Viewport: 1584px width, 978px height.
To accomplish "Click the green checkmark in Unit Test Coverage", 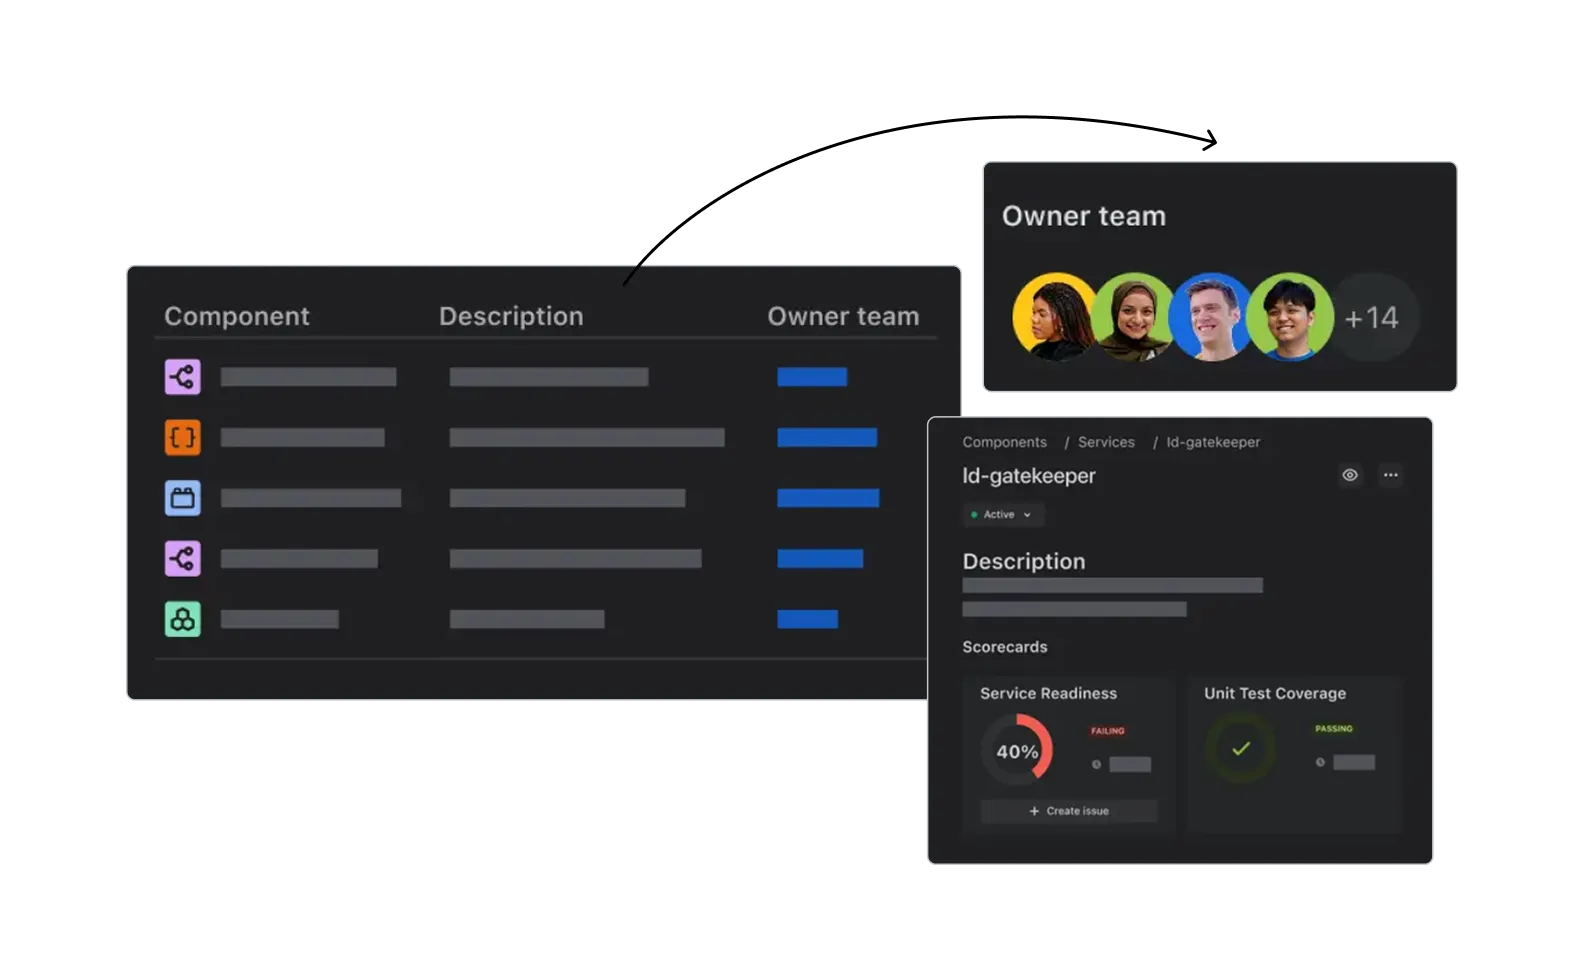I will [1240, 749].
